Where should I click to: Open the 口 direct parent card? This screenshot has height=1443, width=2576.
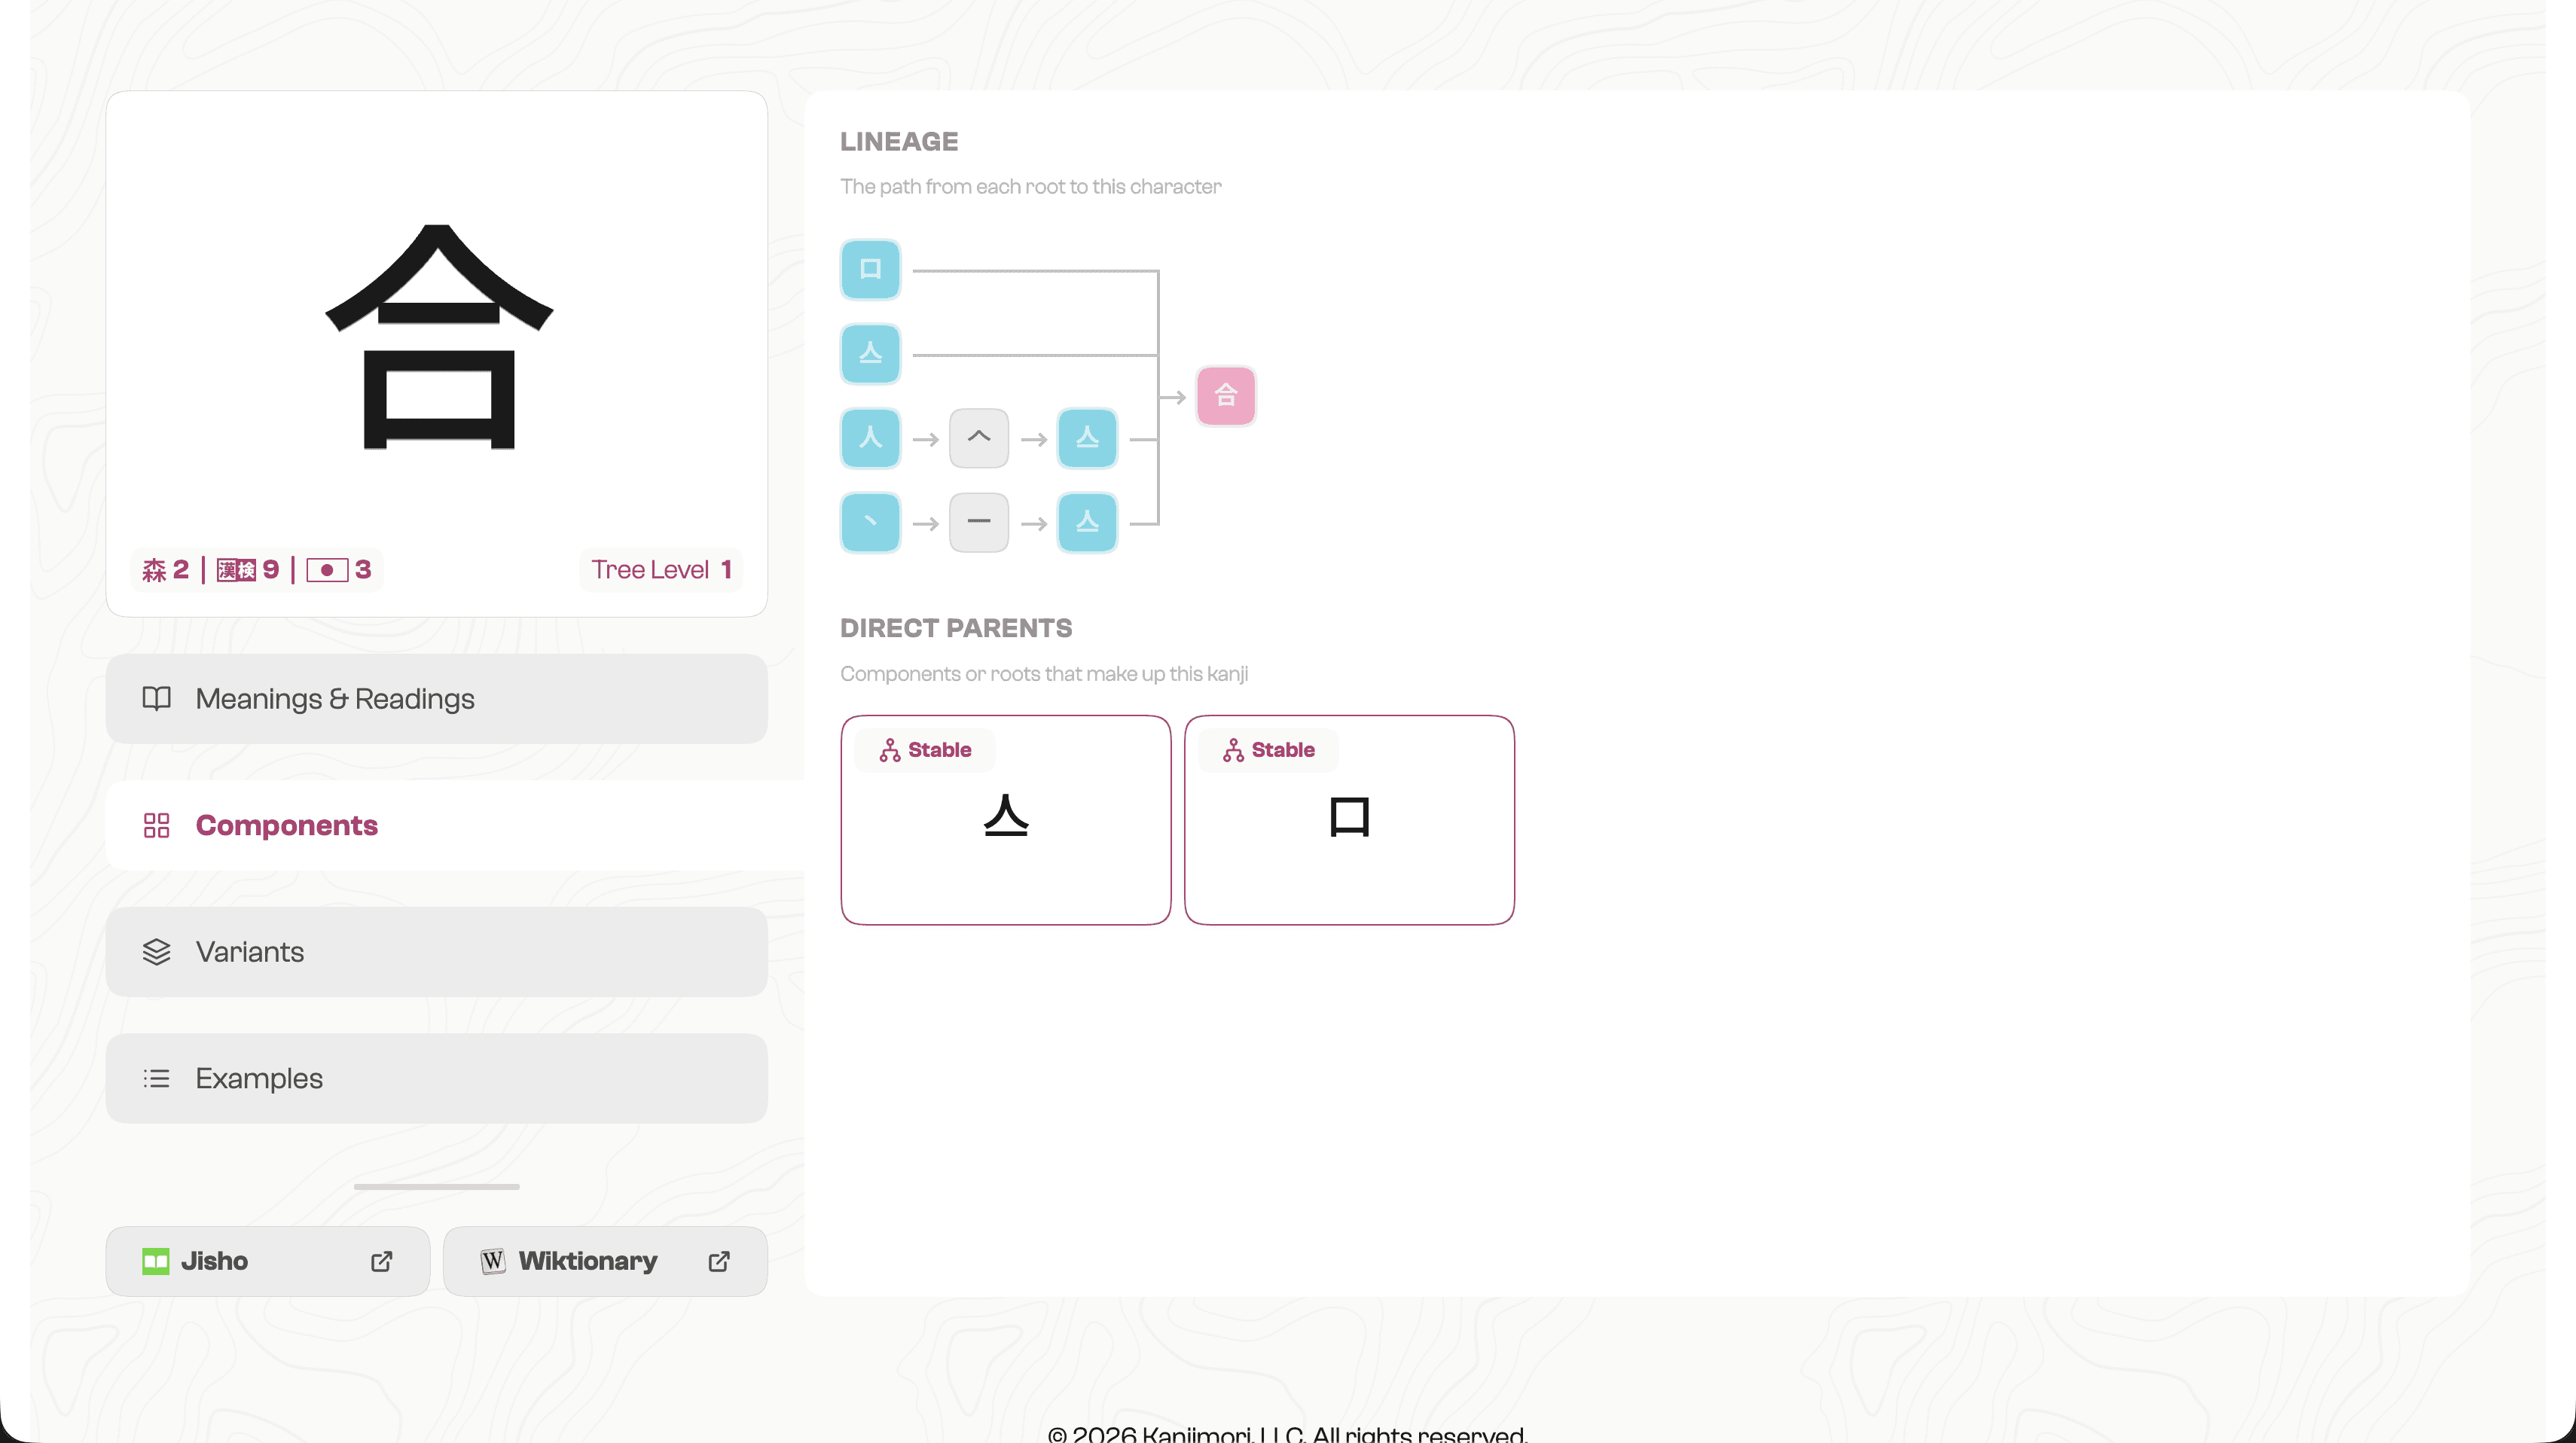[x=1348, y=819]
